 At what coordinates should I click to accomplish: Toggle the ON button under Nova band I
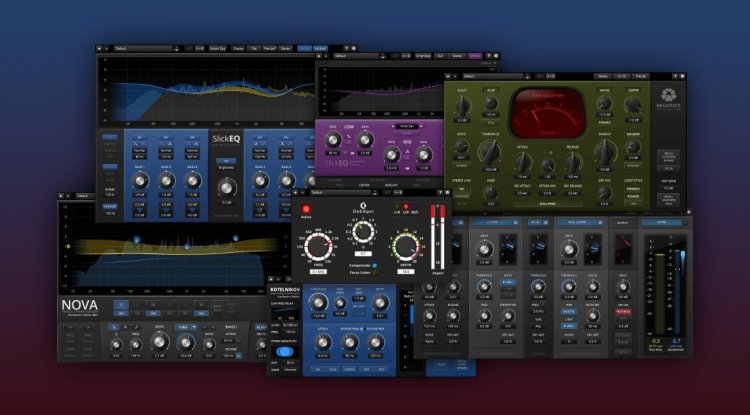point(121,313)
